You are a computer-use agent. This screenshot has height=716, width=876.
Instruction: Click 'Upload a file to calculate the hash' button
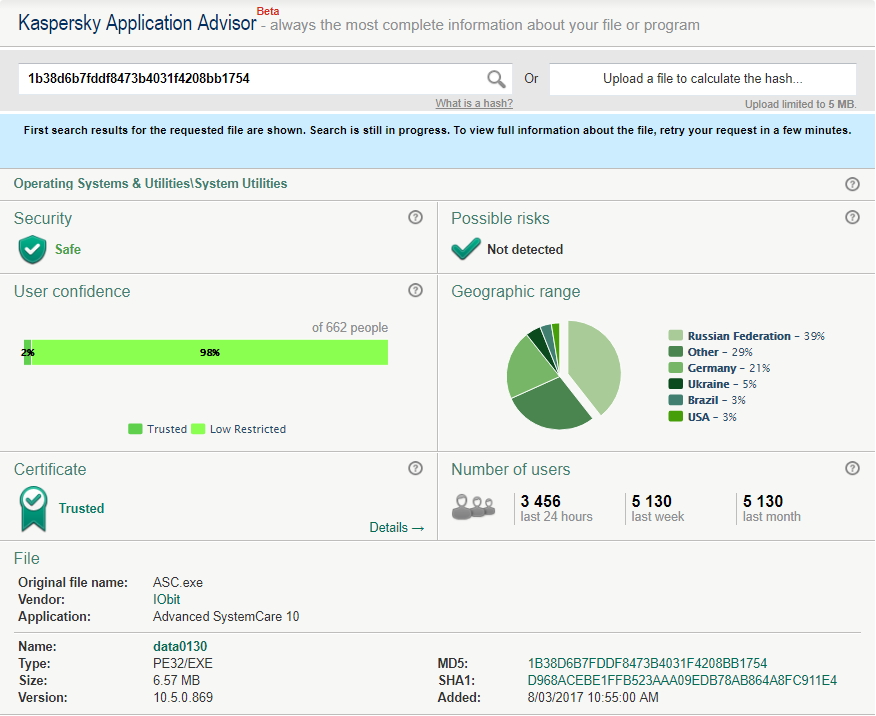[x=702, y=79]
